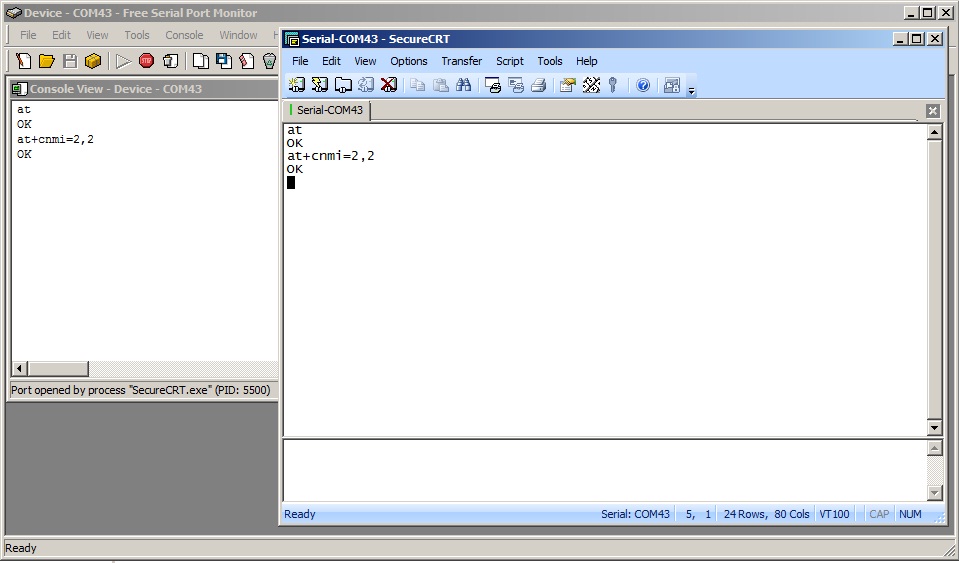This screenshot has width=959, height=563.
Task: Click the last SecureCRT toolbar window icon
Action: tap(672, 85)
